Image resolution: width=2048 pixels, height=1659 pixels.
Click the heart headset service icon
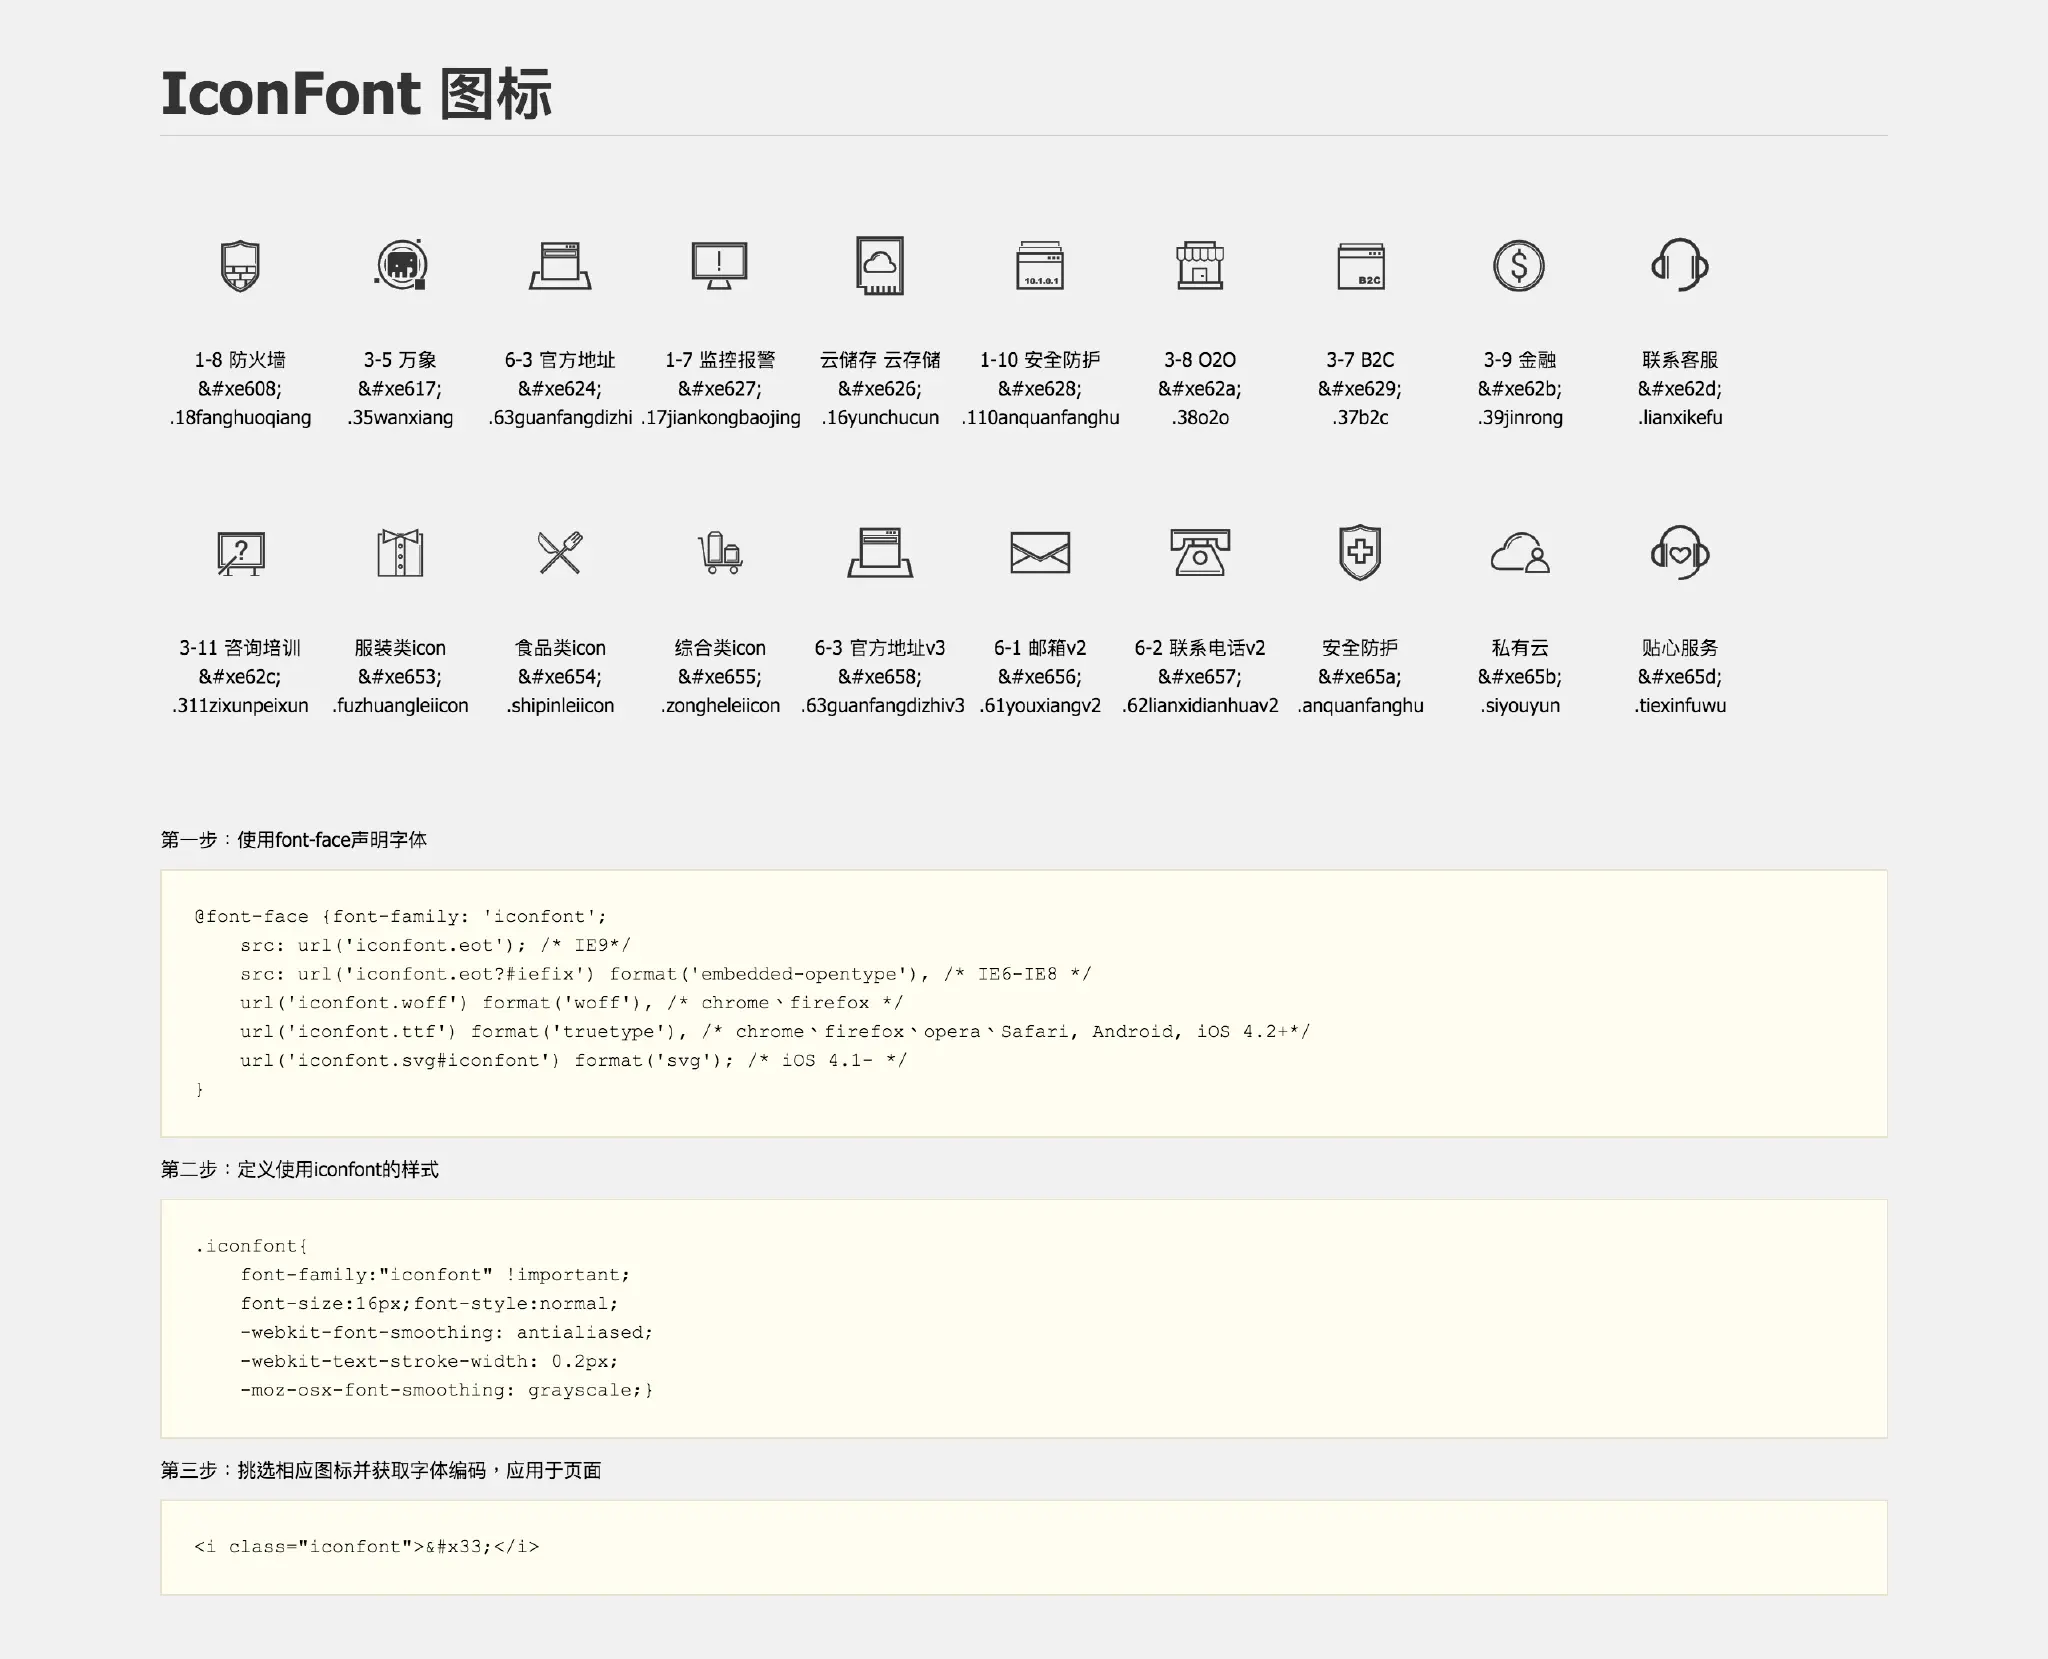coord(1679,552)
